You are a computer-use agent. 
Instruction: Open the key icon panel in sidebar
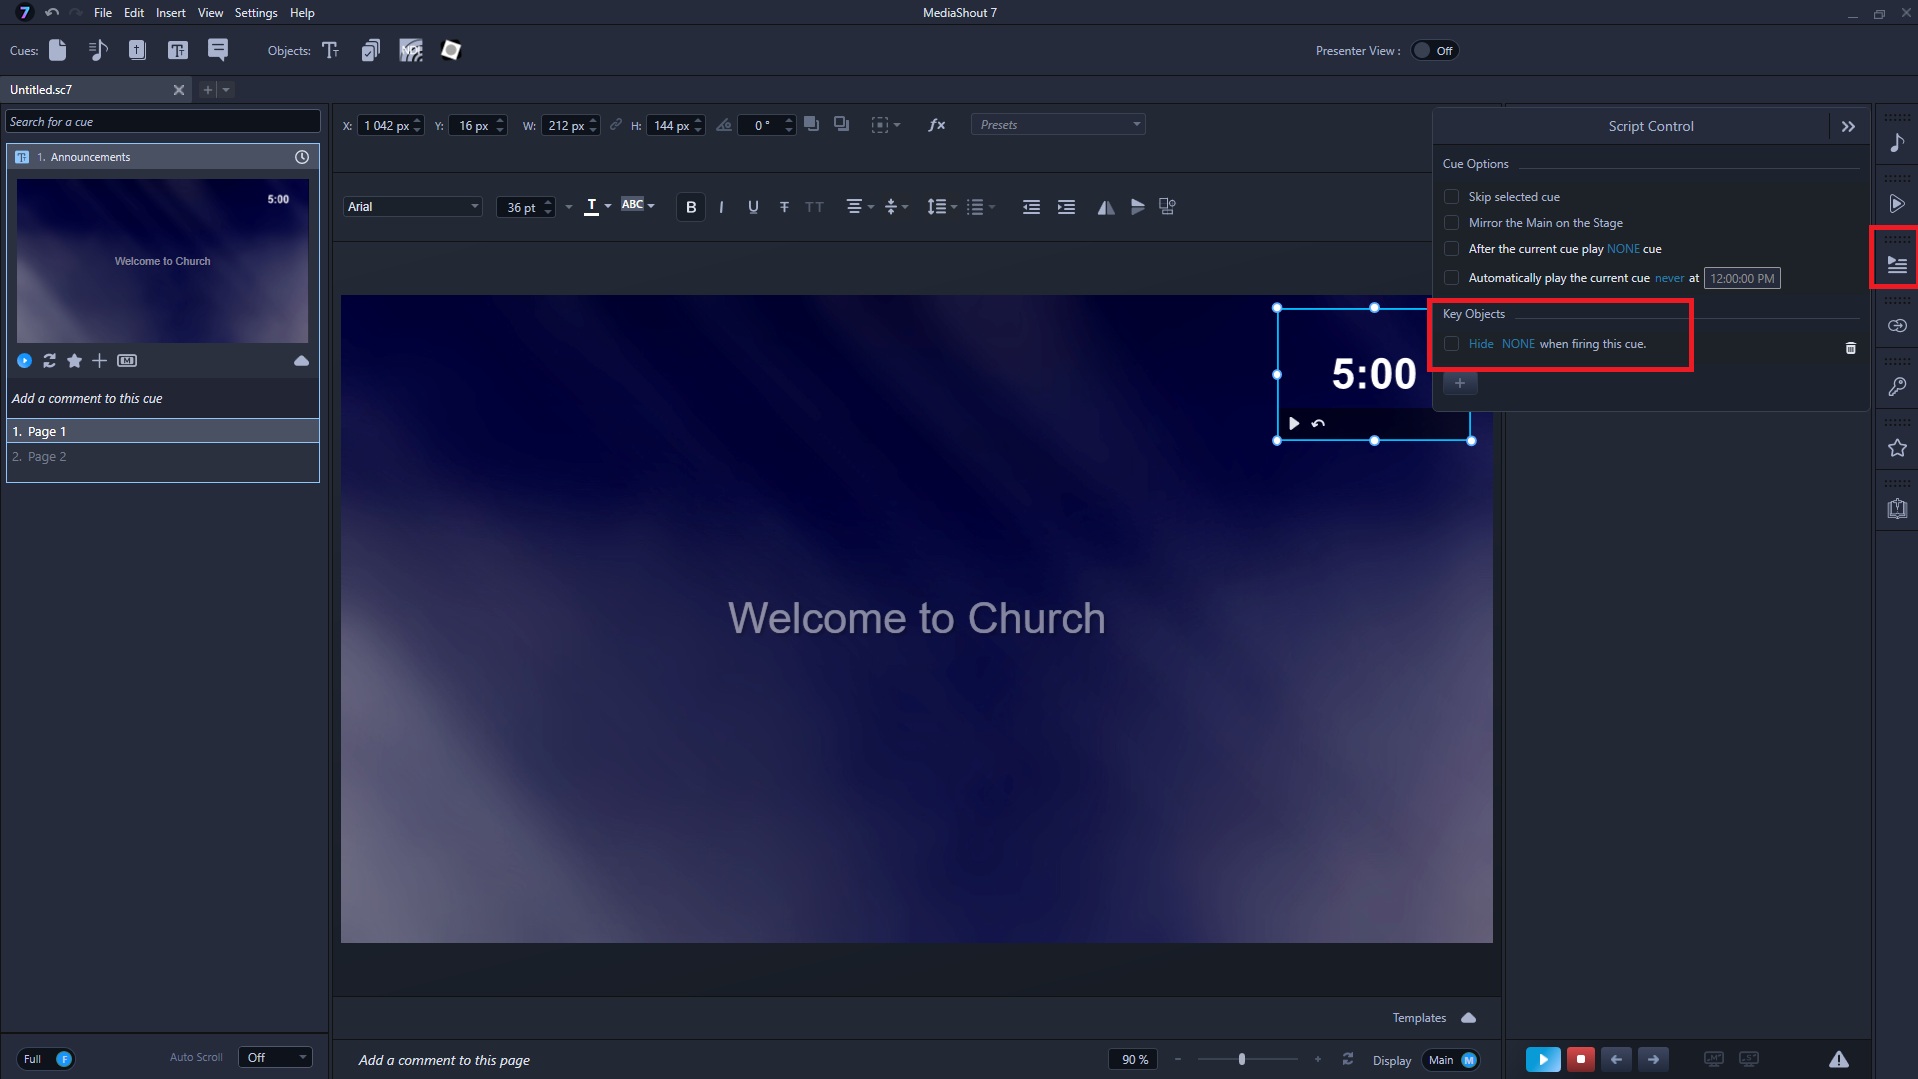pos(1896,387)
